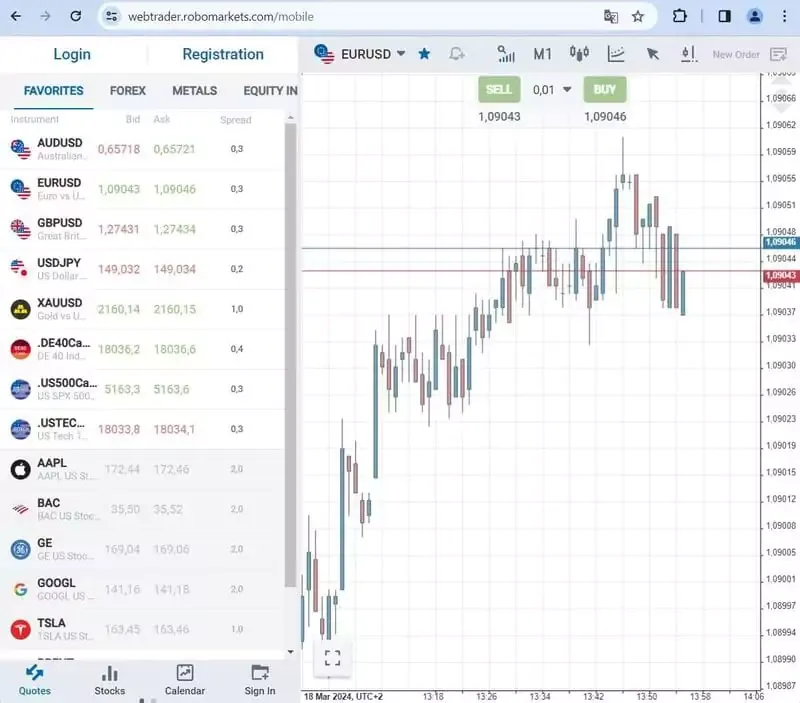This screenshot has height=703, width=800.
Task: Open indicators chart icon
Action: (616, 54)
